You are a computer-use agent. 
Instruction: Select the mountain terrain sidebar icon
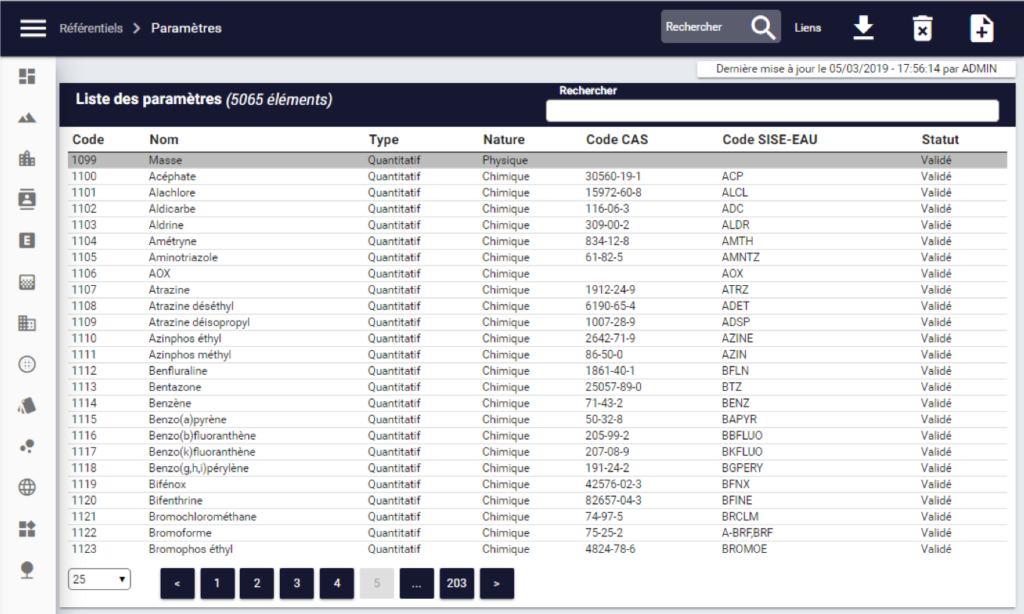(x=27, y=118)
